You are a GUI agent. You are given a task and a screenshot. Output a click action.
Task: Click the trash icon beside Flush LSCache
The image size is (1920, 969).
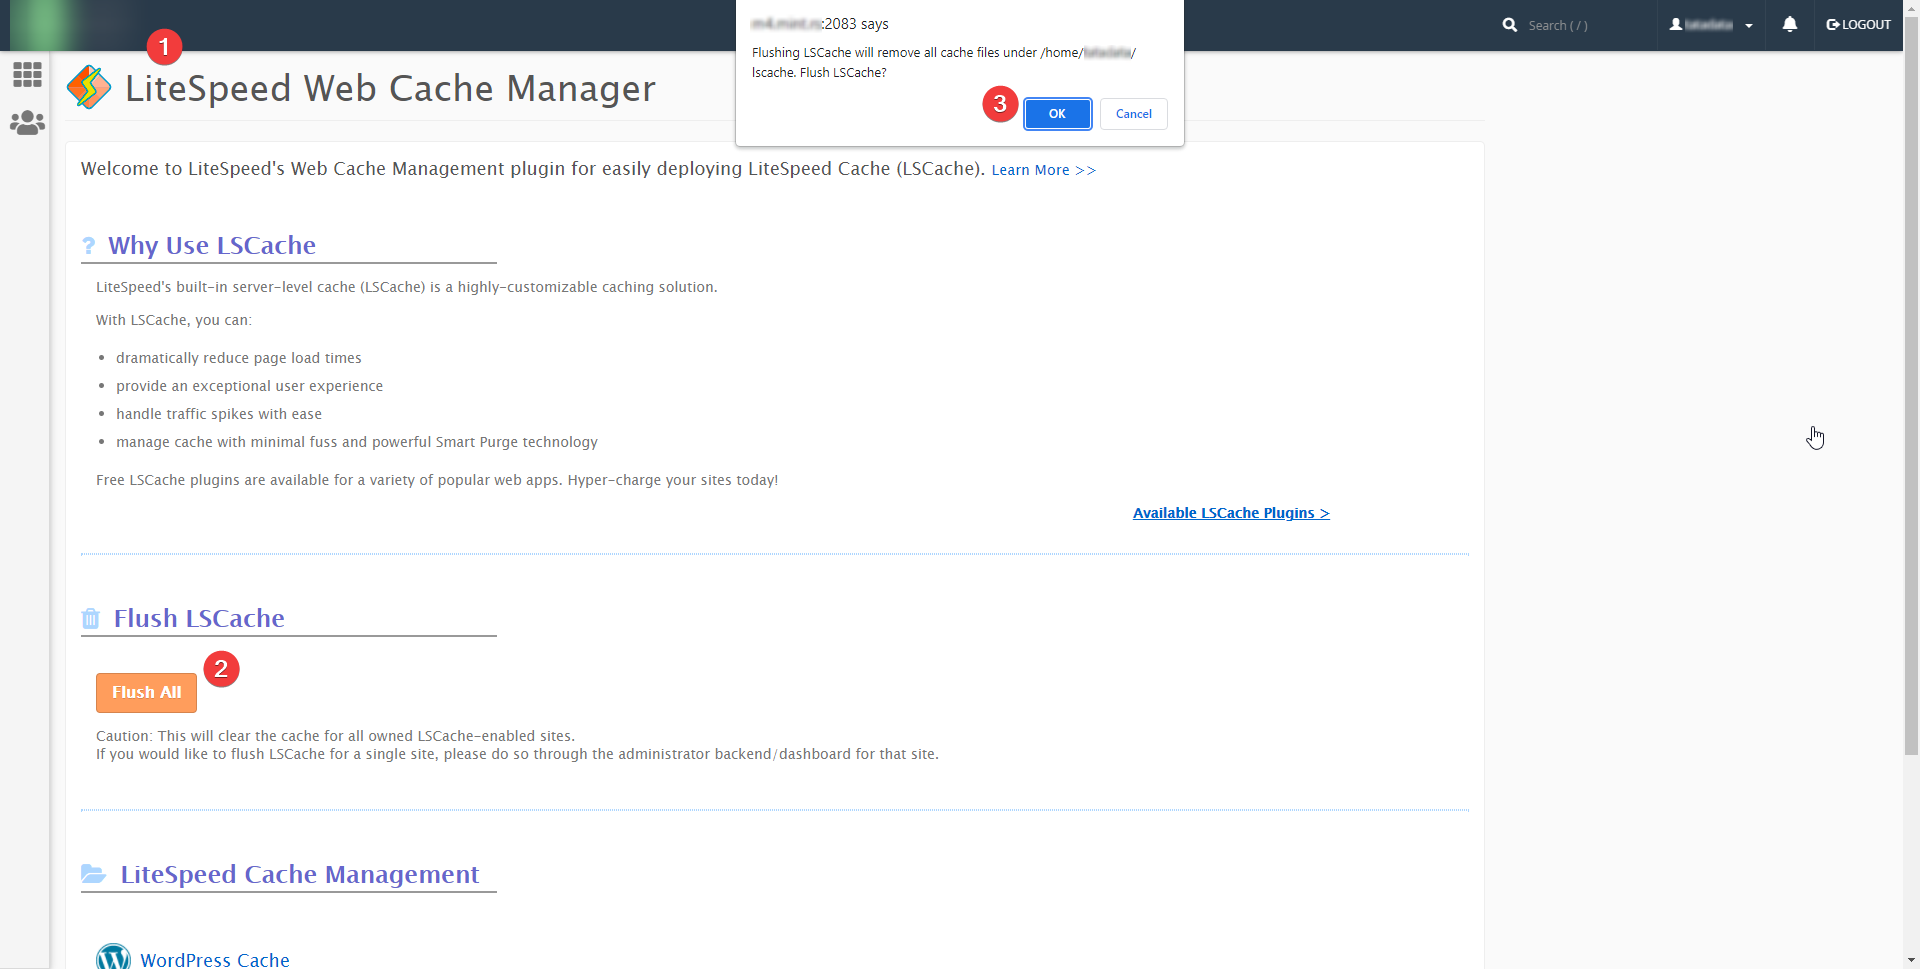[90, 618]
